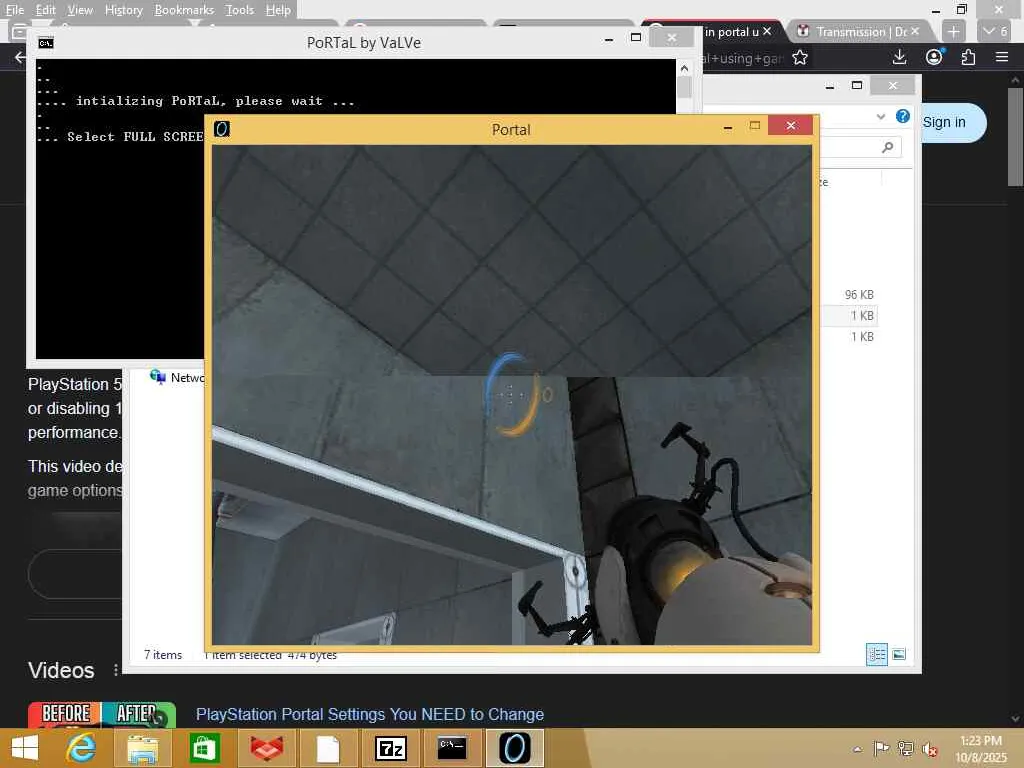This screenshot has width=1024, height=768.
Task: Open the command prompt window system icon
Action: tap(46, 43)
